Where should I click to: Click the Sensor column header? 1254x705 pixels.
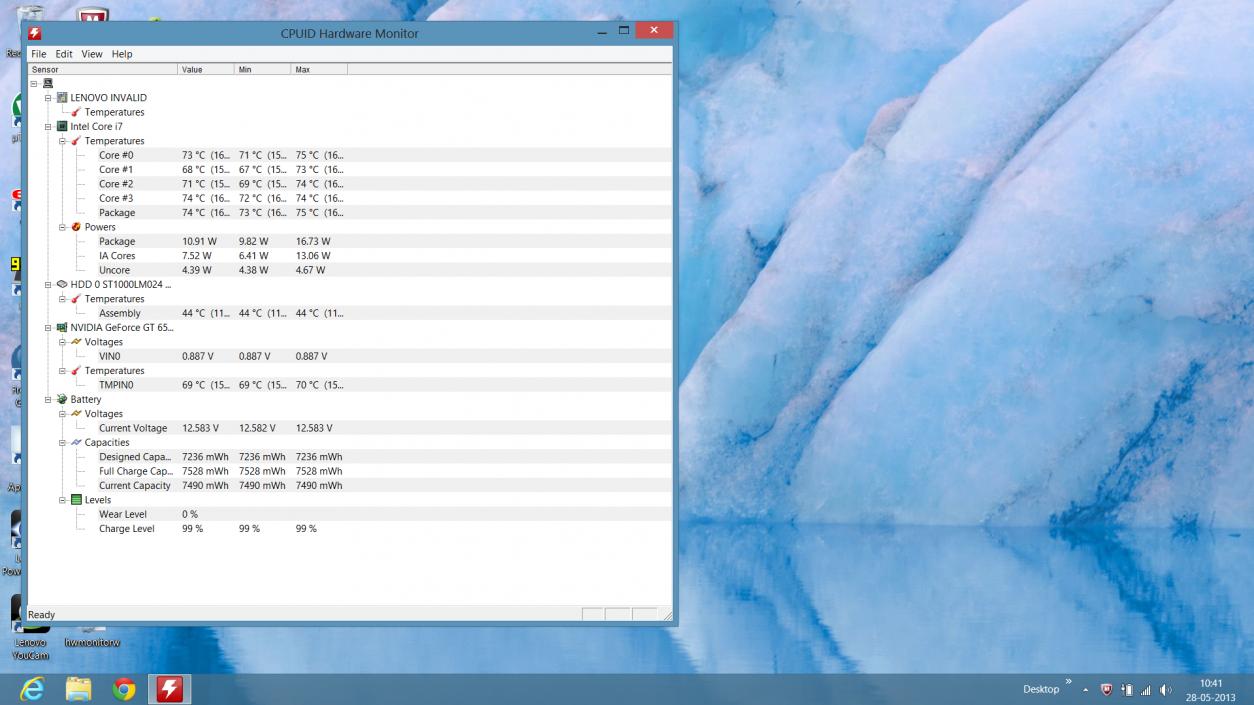coord(102,70)
